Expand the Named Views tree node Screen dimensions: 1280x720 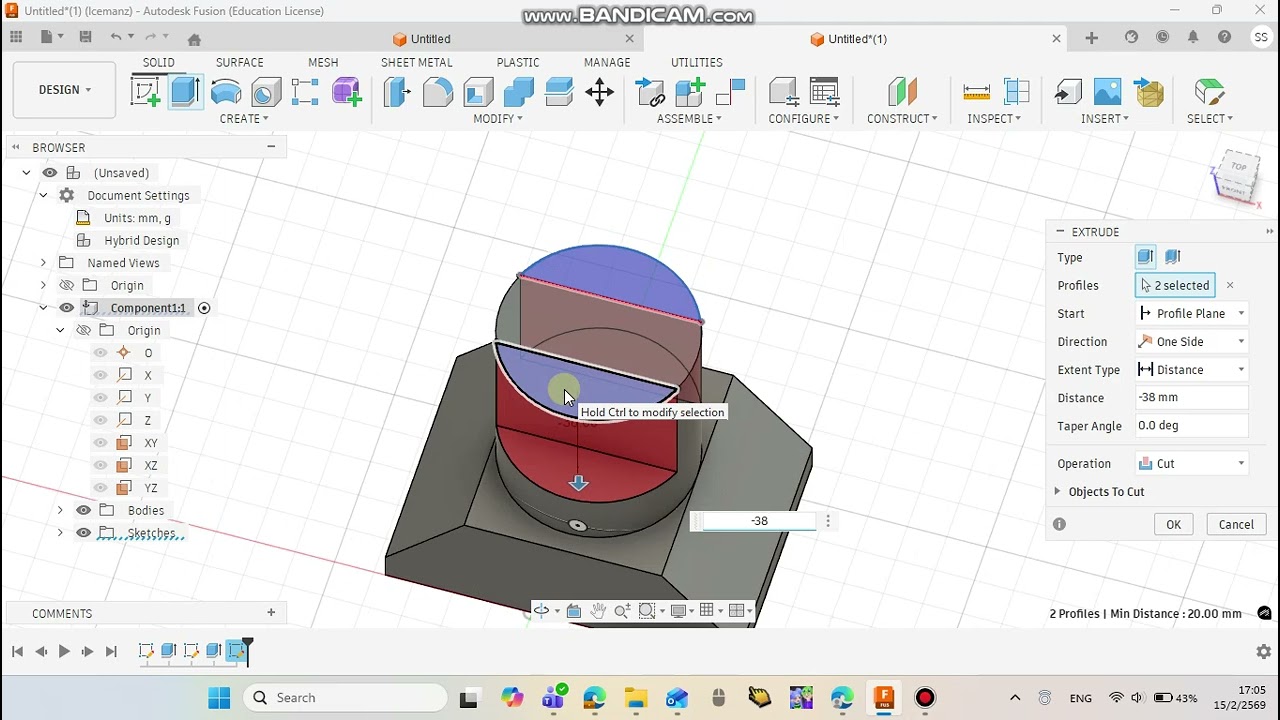(x=43, y=263)
